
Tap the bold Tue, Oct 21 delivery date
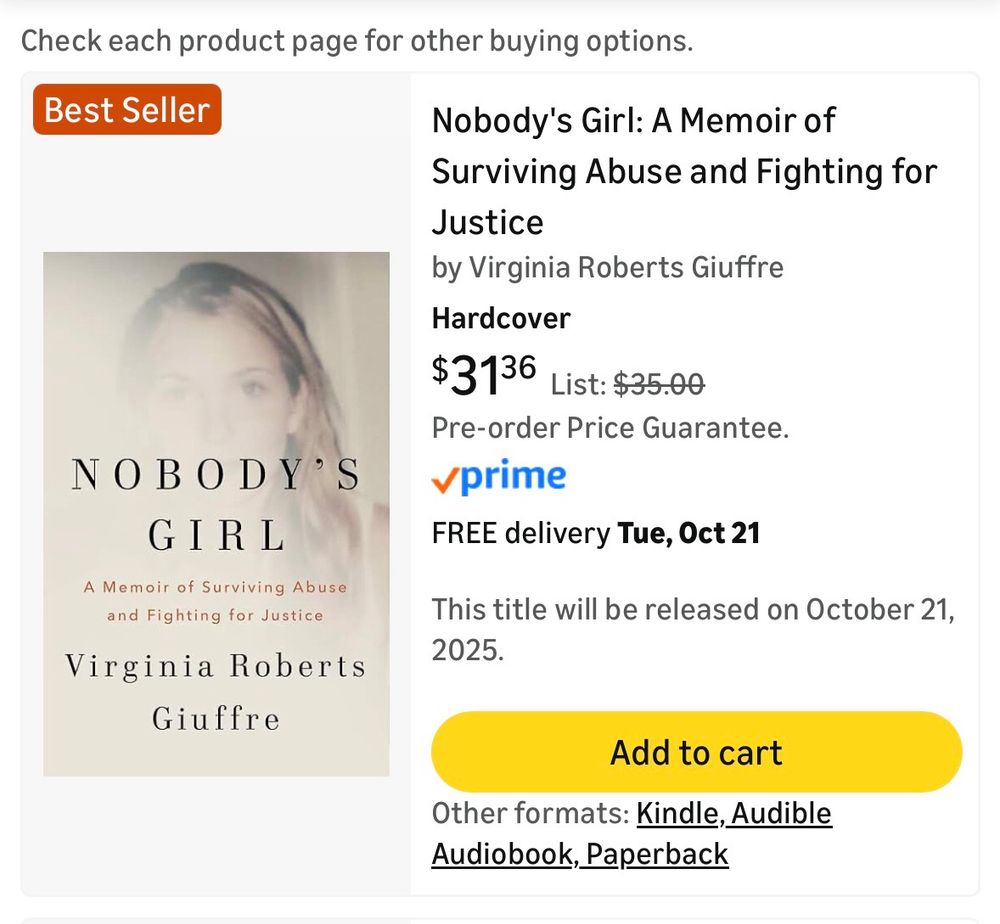(x=689, y=533)
